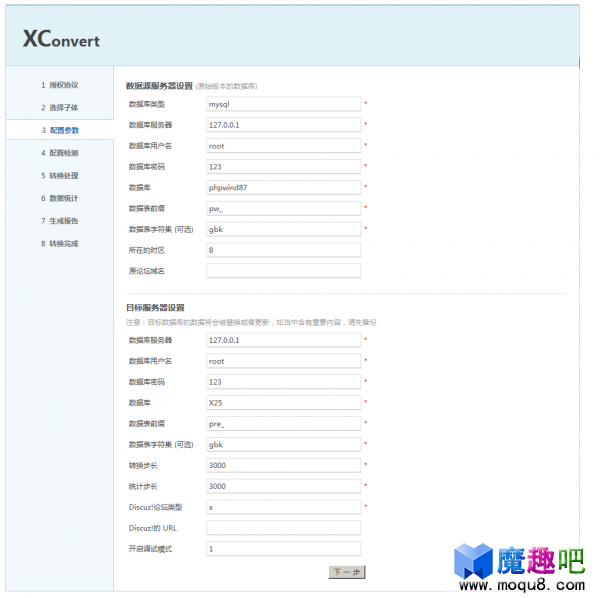This screenshot has width=600, height=598.
Task: Click target 数据库密码 field under 目标服务器设置
Action: pyautogui.click(x=284, y=382)
